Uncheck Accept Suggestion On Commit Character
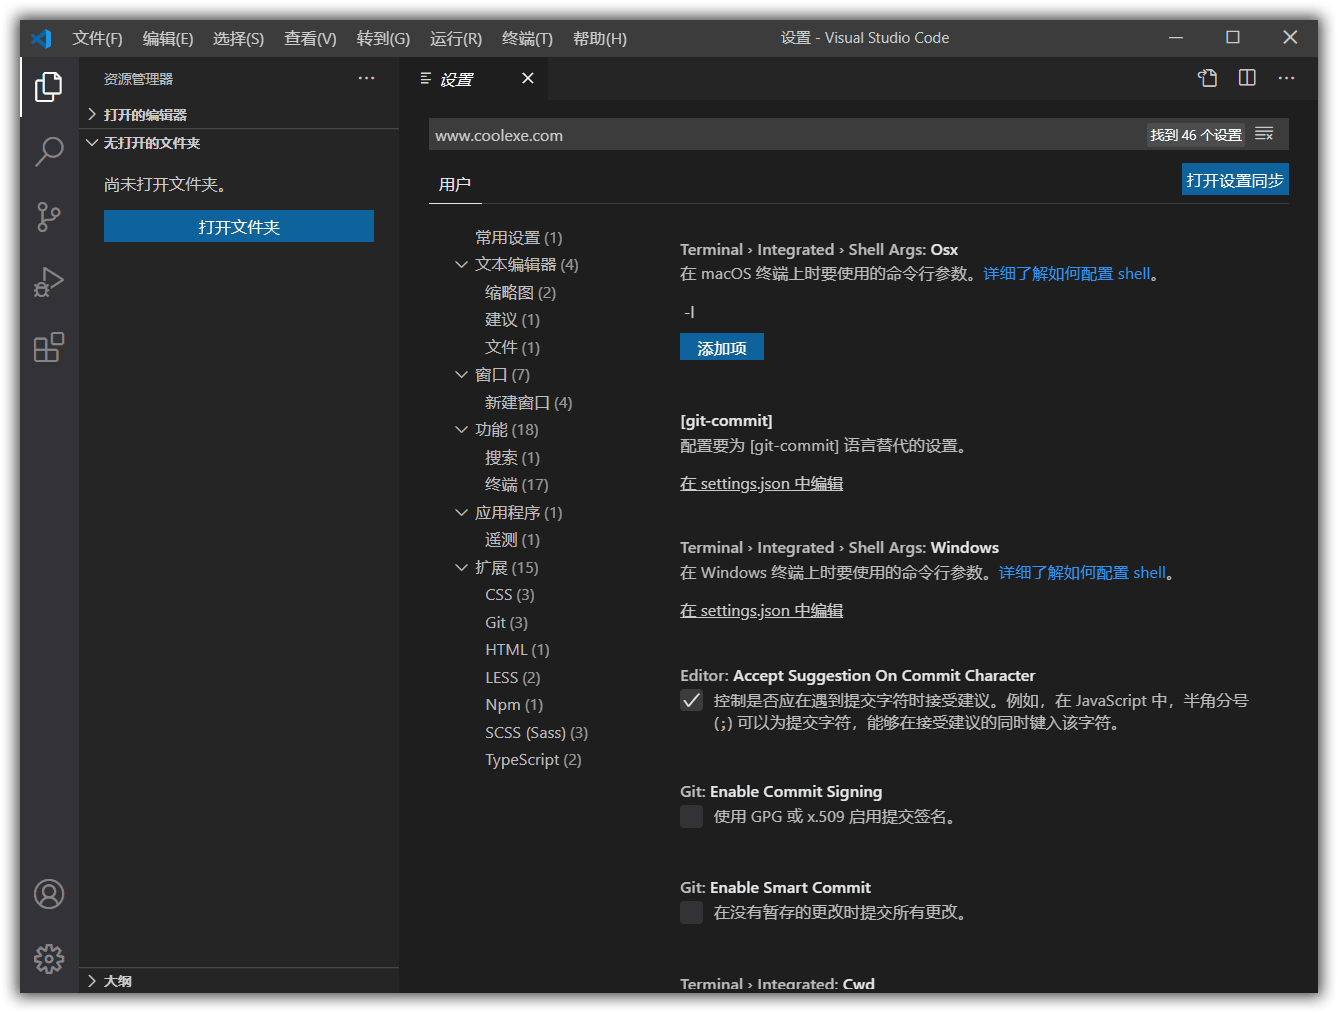The width and height of the screenshot is (1338, 1013). [691, 700]
